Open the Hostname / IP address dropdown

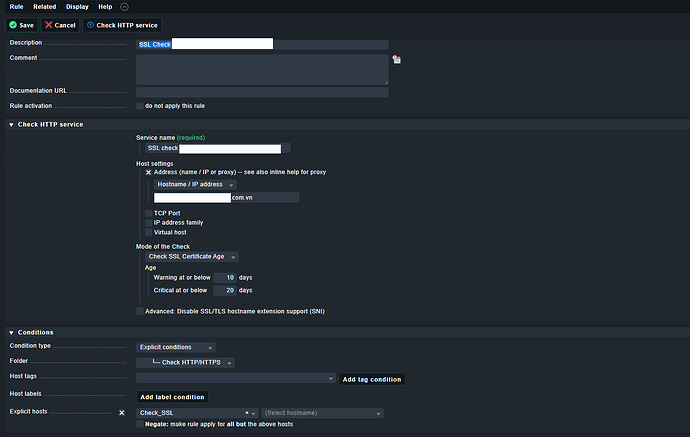click(195, 185)
